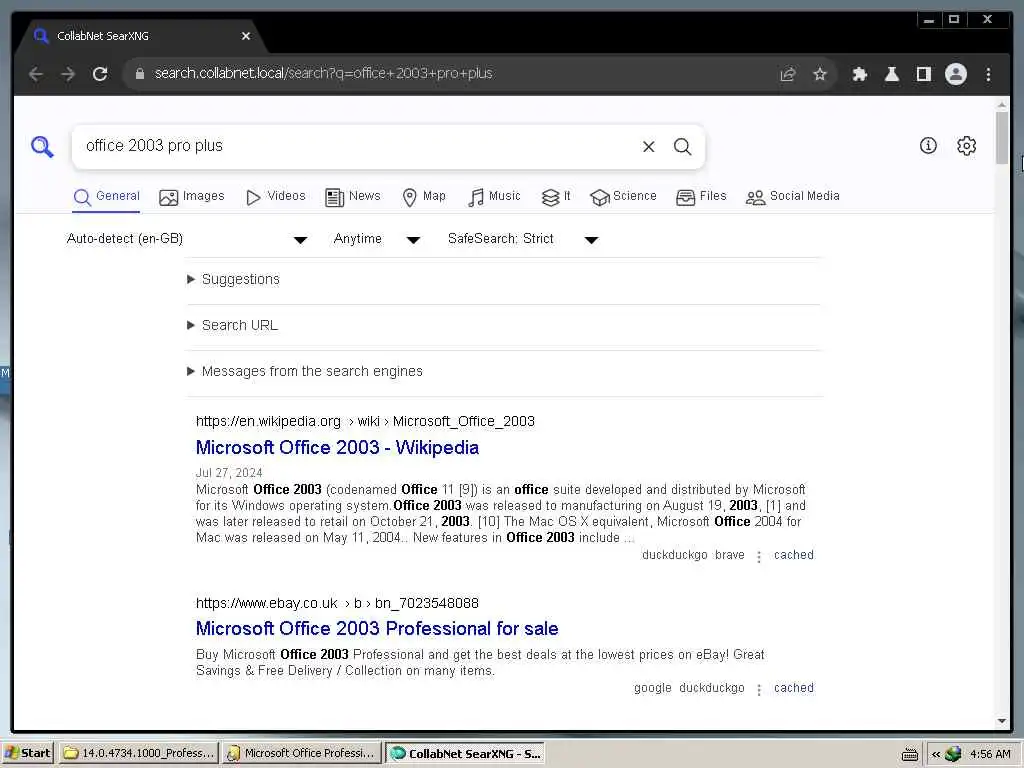1024x768 pixels.
Task: Switch to the News tab
Action: (353, 197)
